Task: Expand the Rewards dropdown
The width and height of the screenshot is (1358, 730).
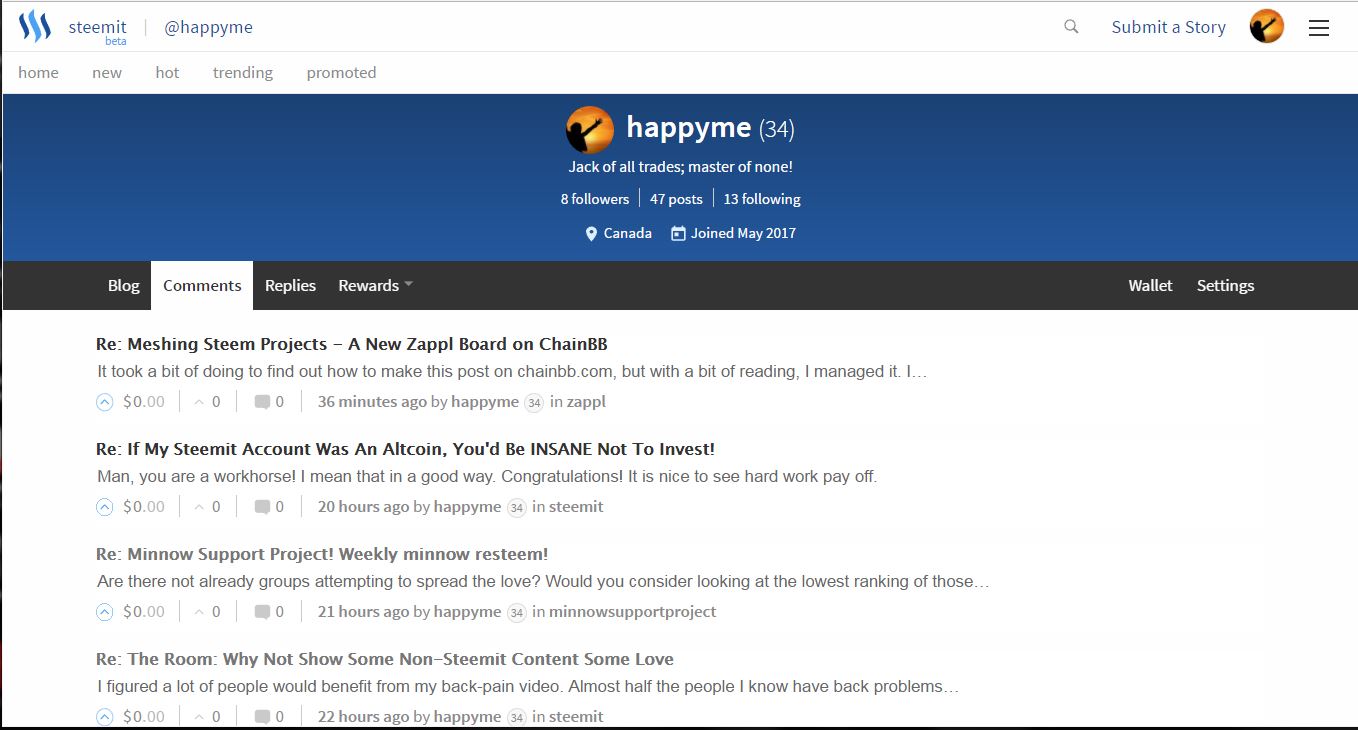Action: click(x=375, y=285)
